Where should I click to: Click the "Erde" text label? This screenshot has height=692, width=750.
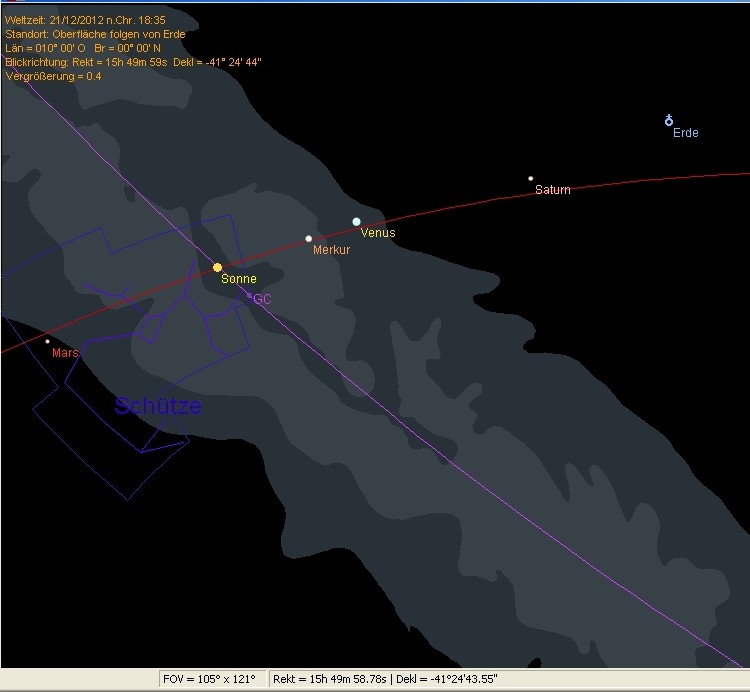(x=685, y=133)
